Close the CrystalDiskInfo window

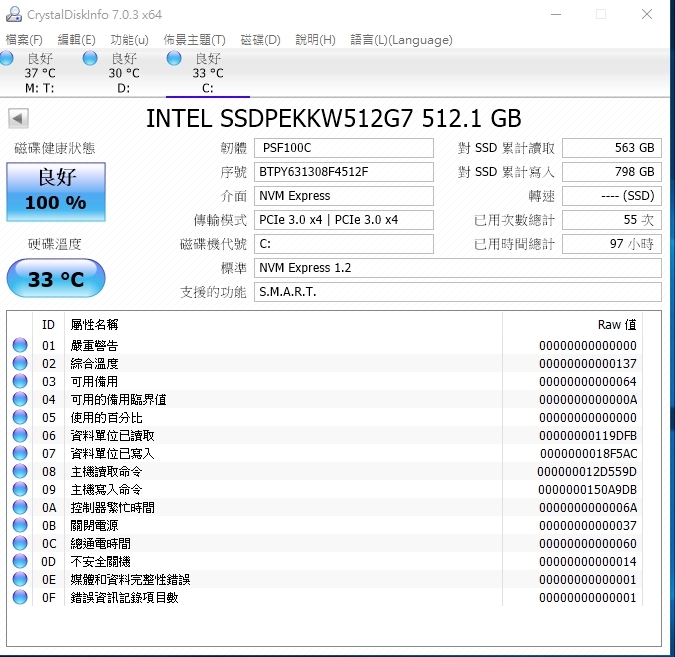pyautogui.click(x=647, y=14)
